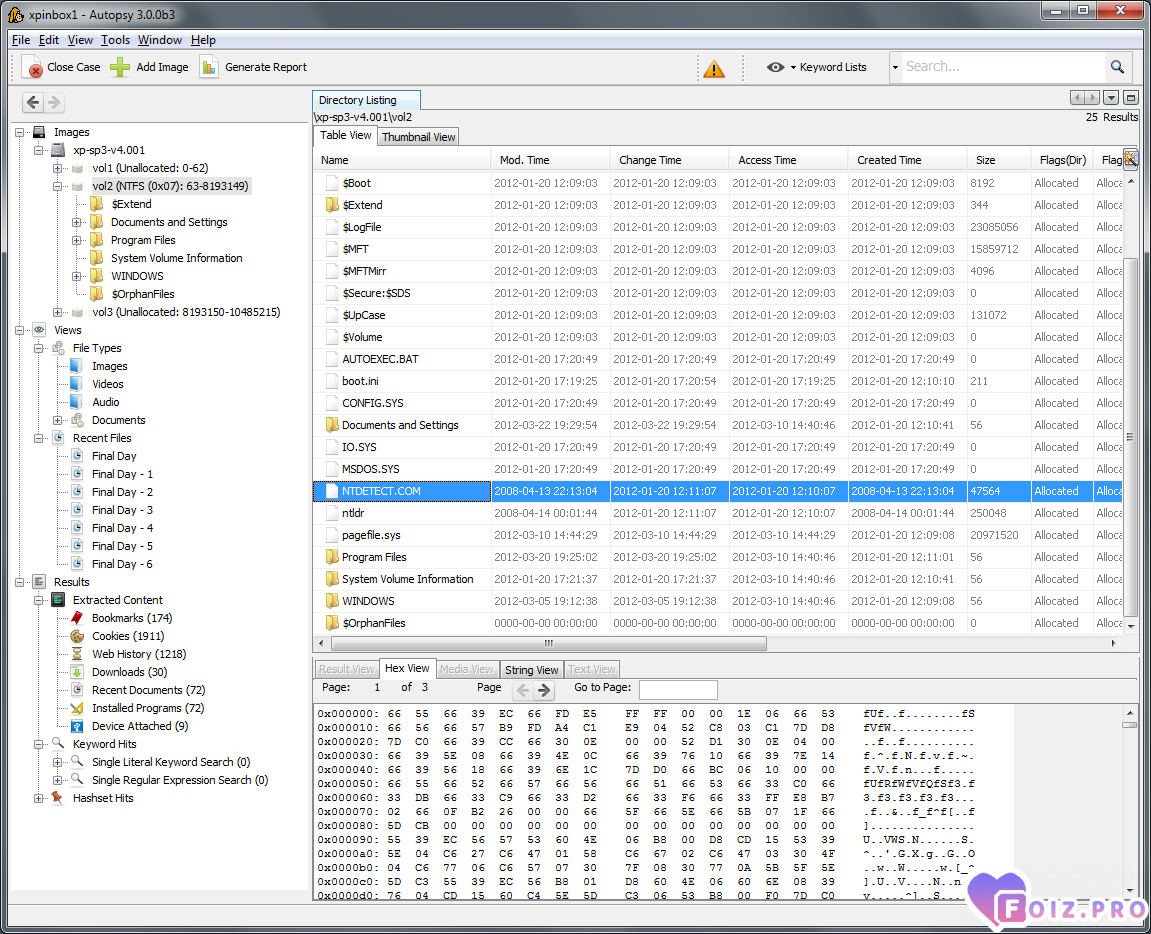Switch to the String View tab
Image resolution: width=1151 pixels, height=934 pixels.
click(x=531, y=670)
